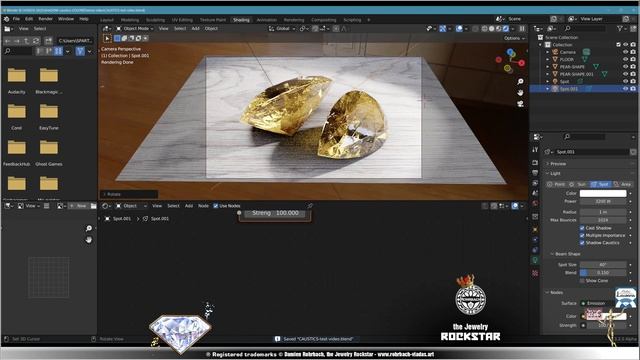Viewport: 640px width, 360px height.
Task: Open Object Mode dropdown in viewport
Action: pos(134,29)
